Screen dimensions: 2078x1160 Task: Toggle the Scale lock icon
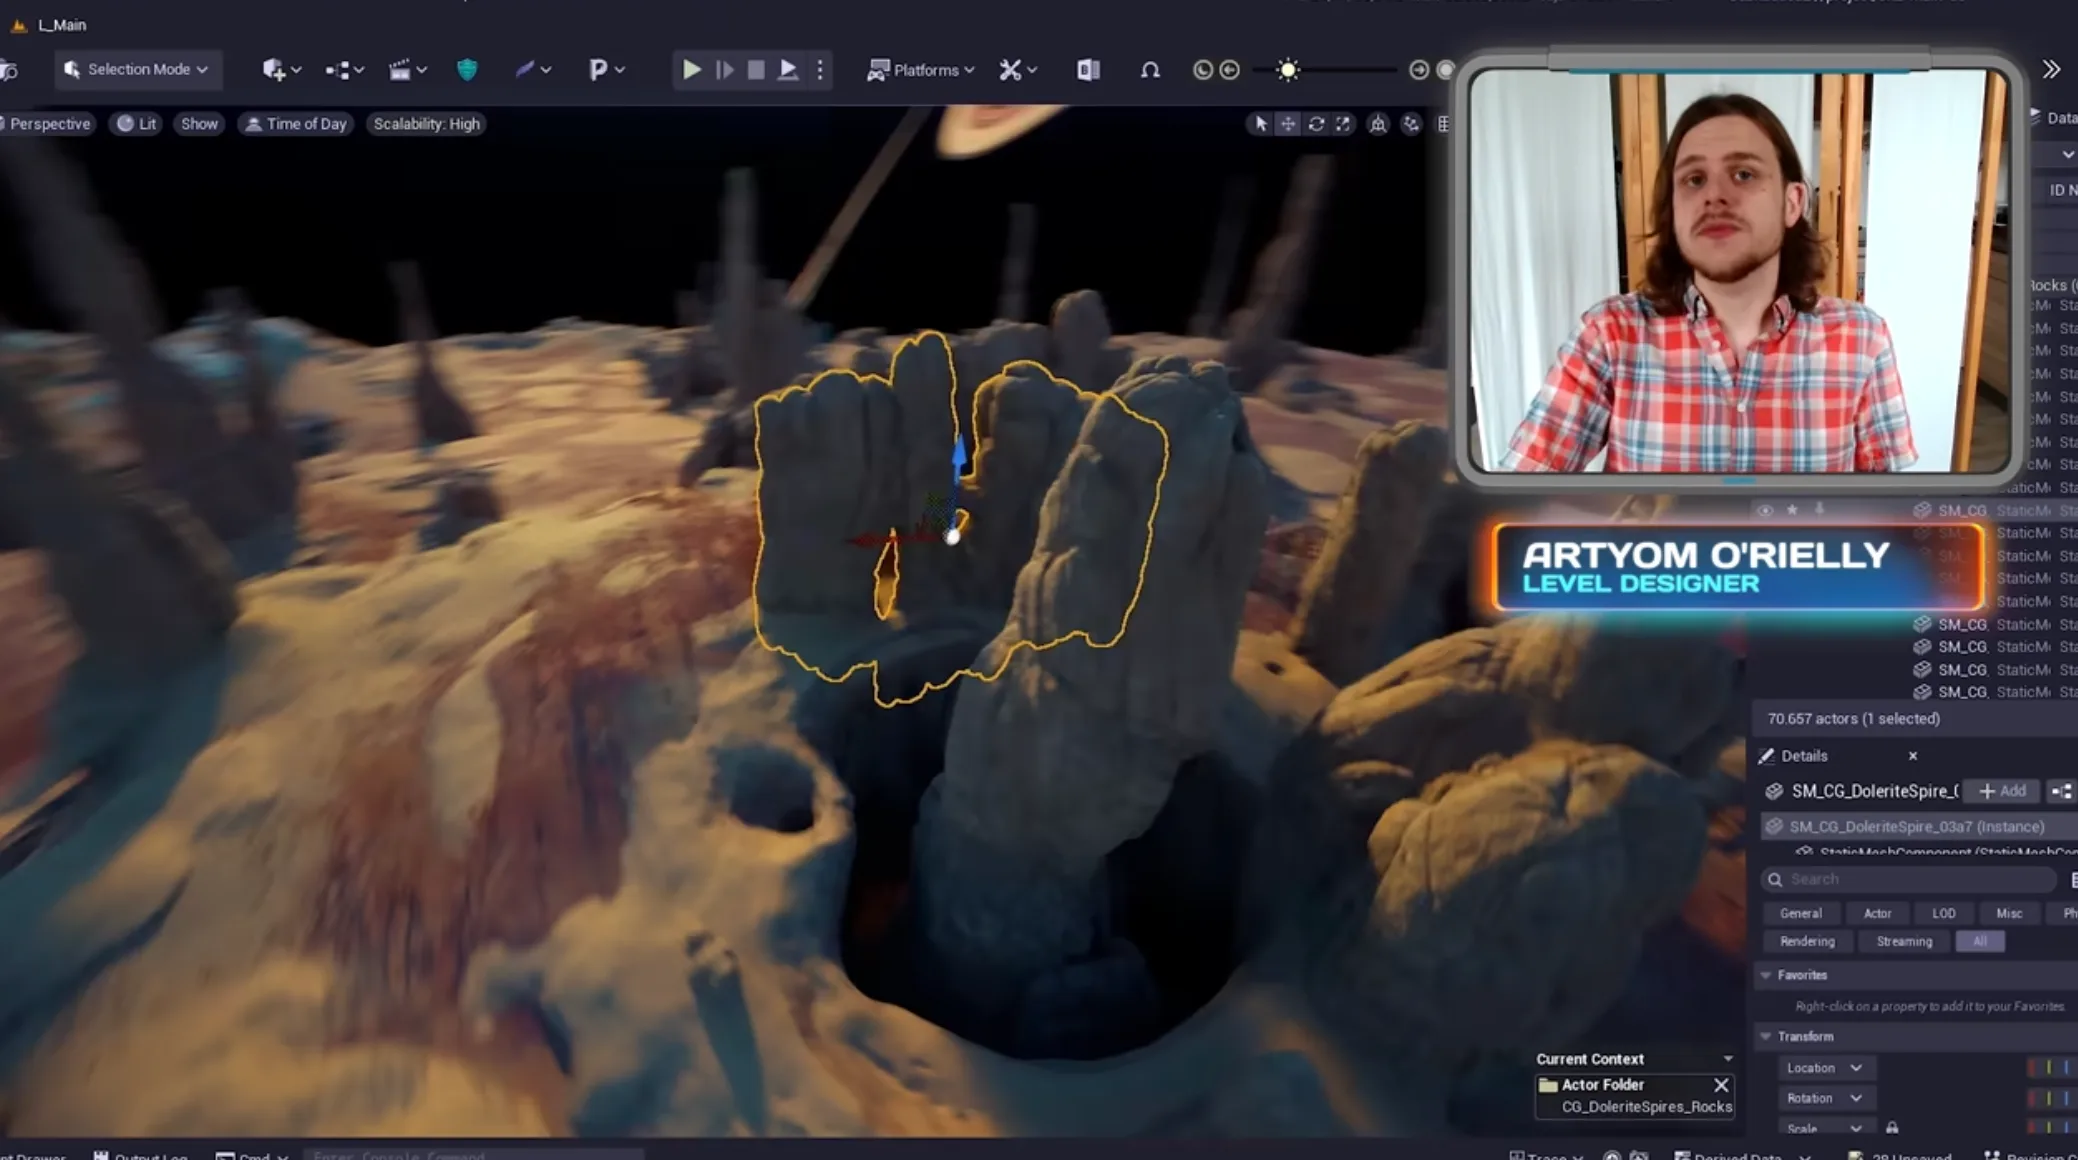point(1892,1128)
